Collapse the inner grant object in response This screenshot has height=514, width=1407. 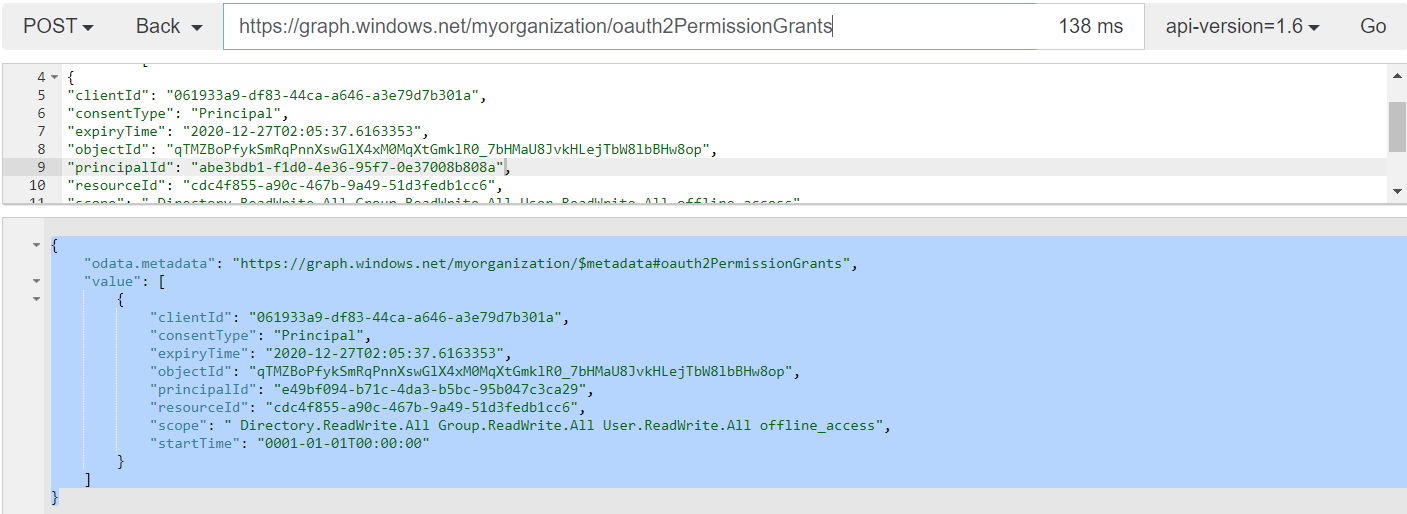point(37,299)
